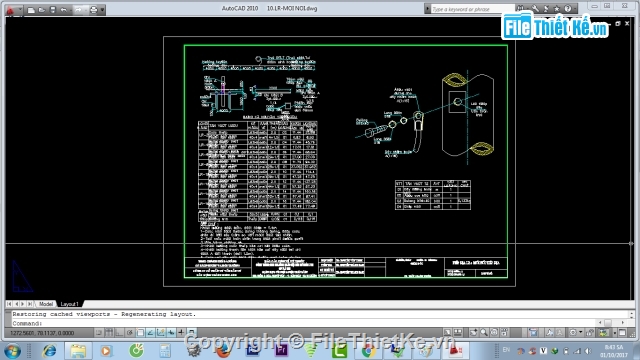Viewport: 640px width, 360px height.
Task: Click the Clean Screen icon in status bar
Action: (622, 333)
